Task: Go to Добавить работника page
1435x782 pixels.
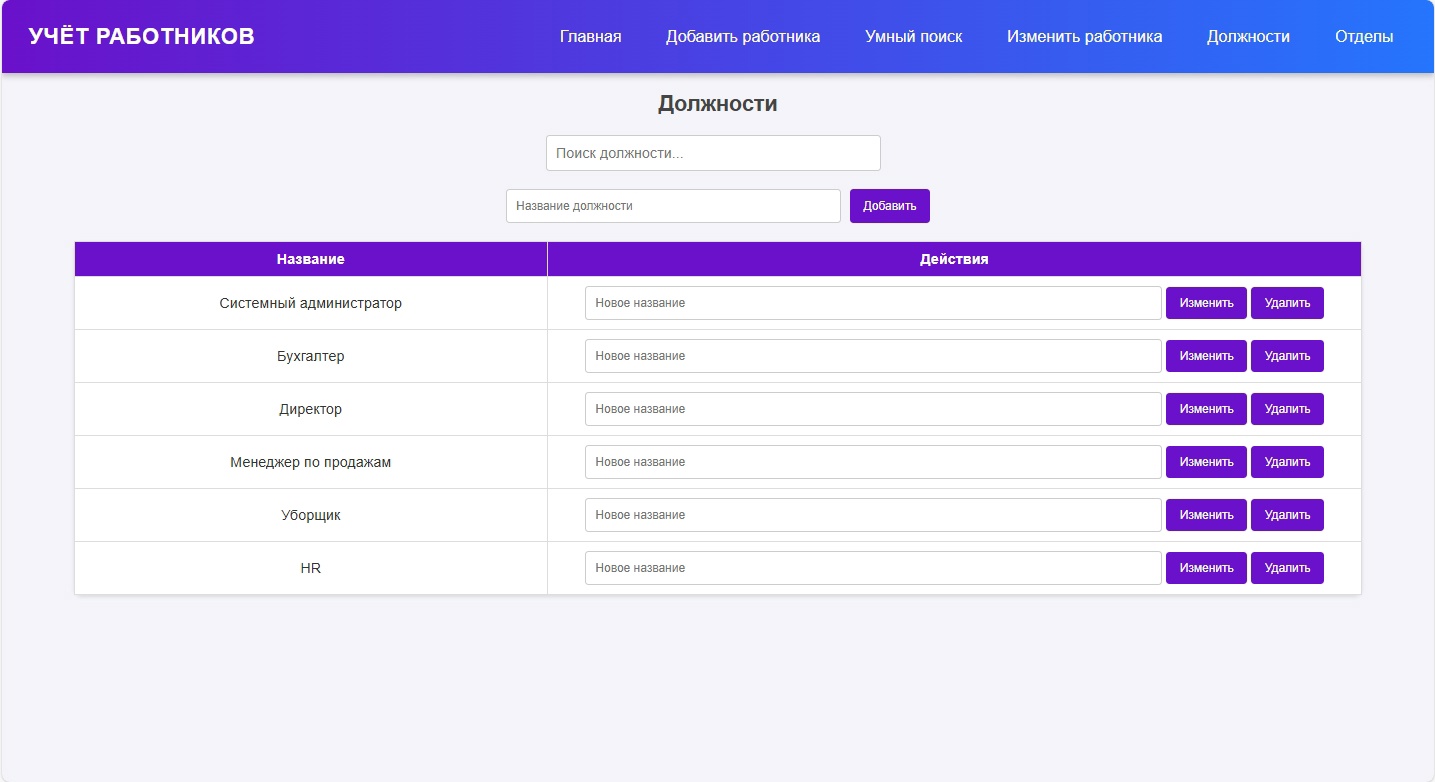Action: pyautogui.click(x=743, y=37)
